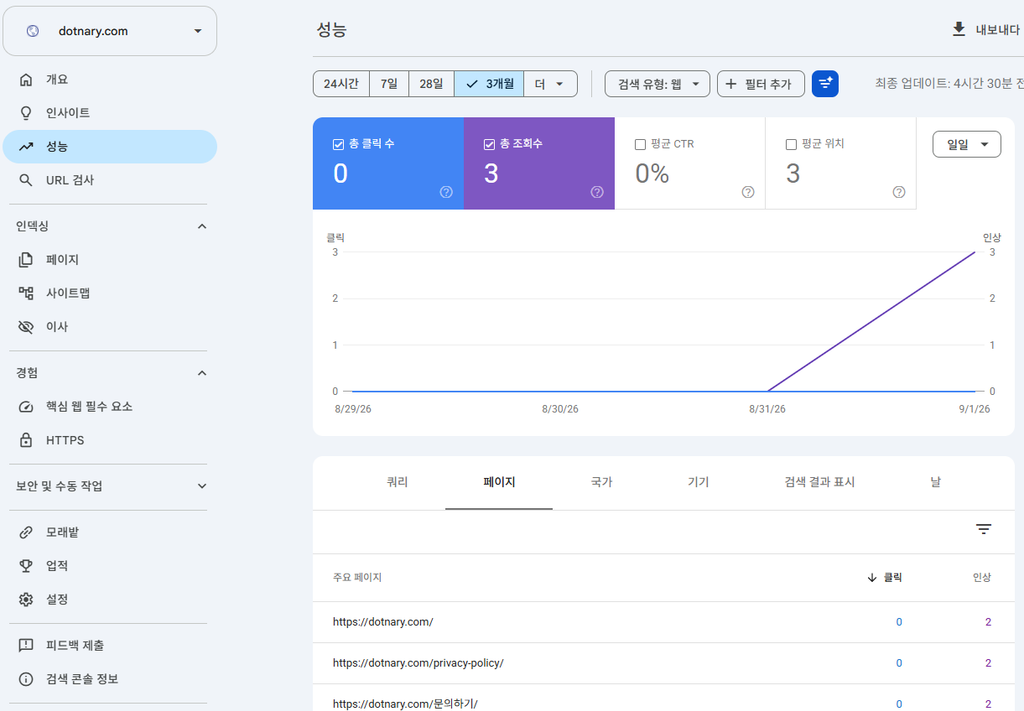Screen dimensions: 1024x711
Task: Uncheck the 총 조회수 checkbox
Action: (489, 144)
